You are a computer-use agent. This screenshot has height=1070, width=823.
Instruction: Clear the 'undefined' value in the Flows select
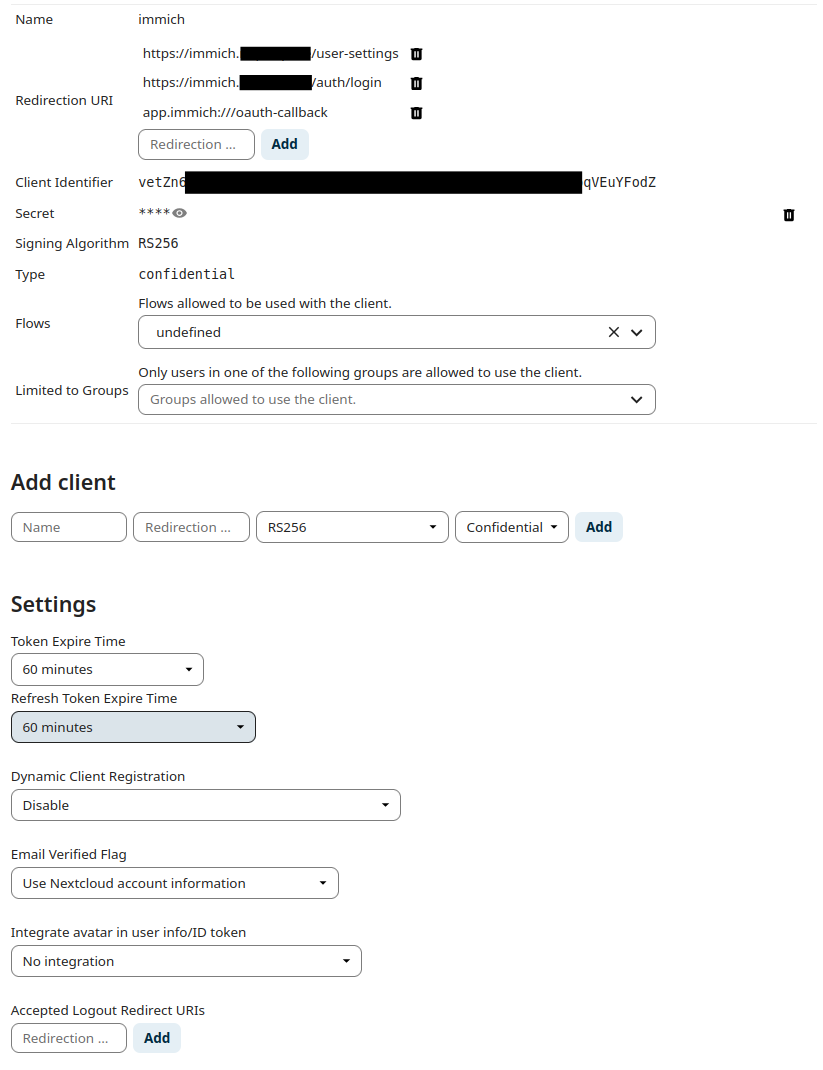point(613,331)
